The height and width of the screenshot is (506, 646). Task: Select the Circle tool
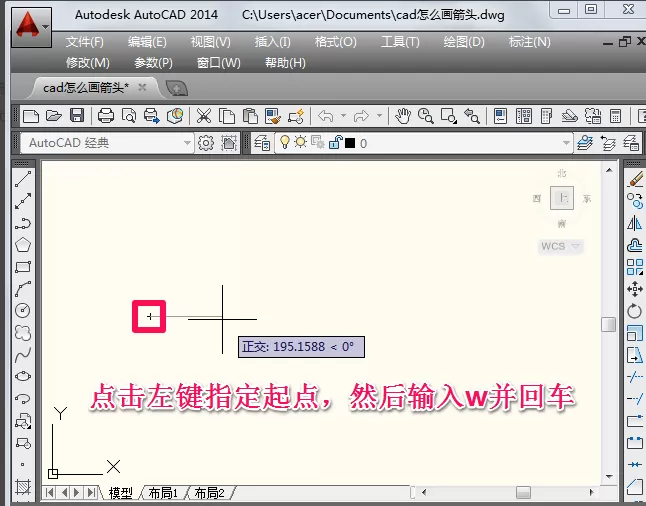[23, 310]
